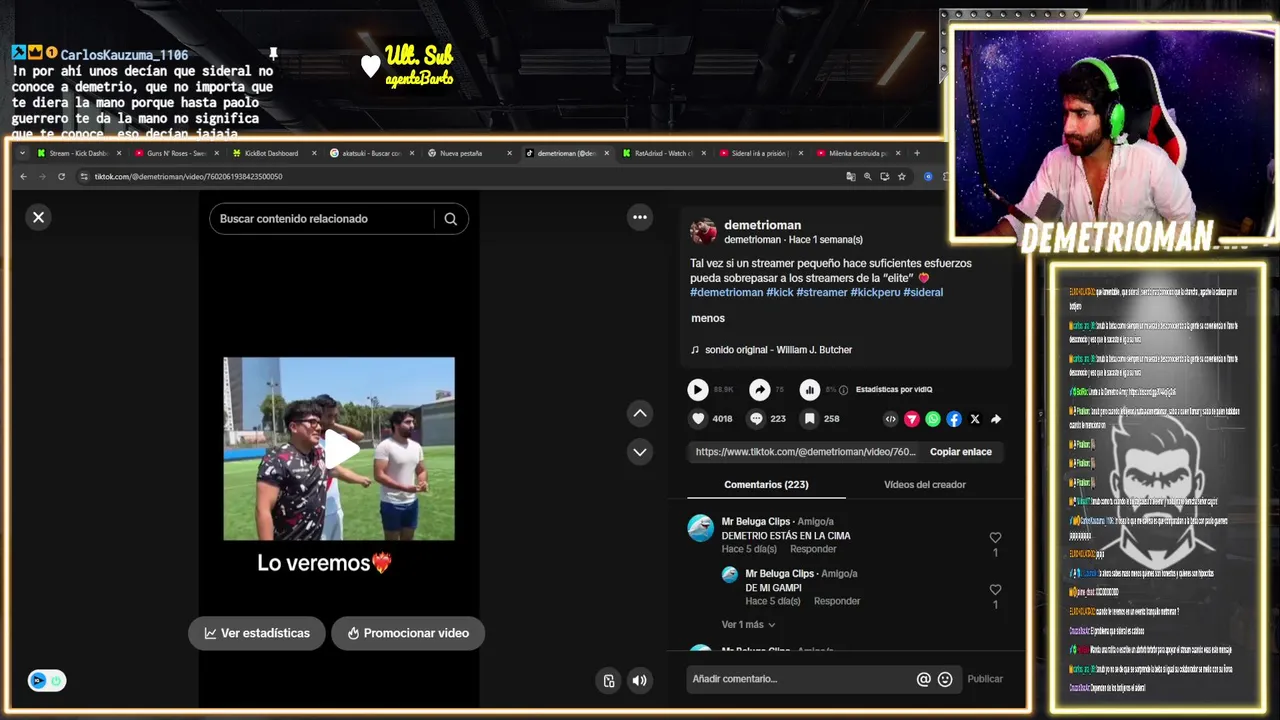This screenshot has width=1280, height=720.
Task: Switch to 'KickBot Dashboard' browser tab
Action: [272, 153]
